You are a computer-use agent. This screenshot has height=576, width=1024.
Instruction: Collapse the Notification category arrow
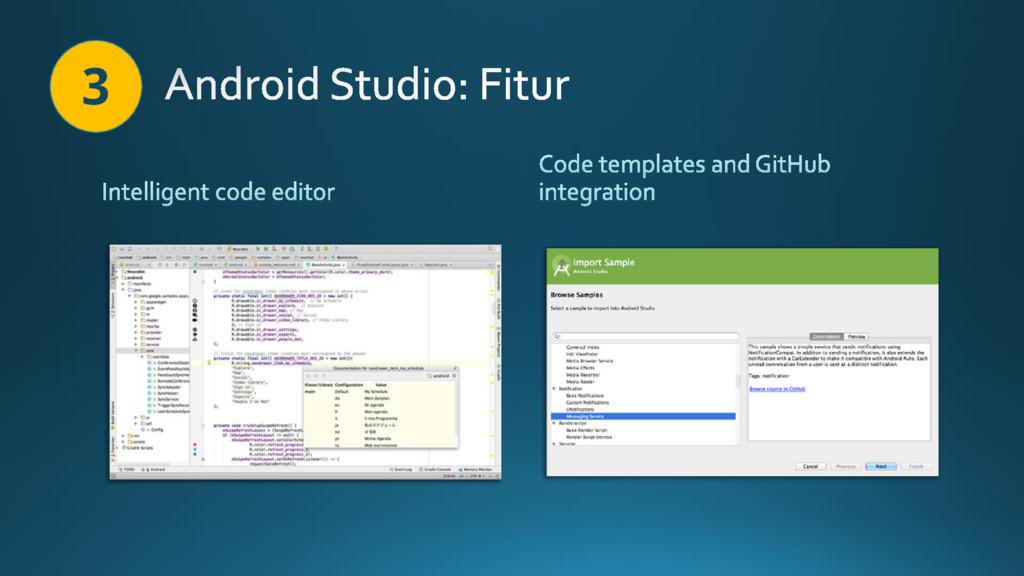click(554, 389)
